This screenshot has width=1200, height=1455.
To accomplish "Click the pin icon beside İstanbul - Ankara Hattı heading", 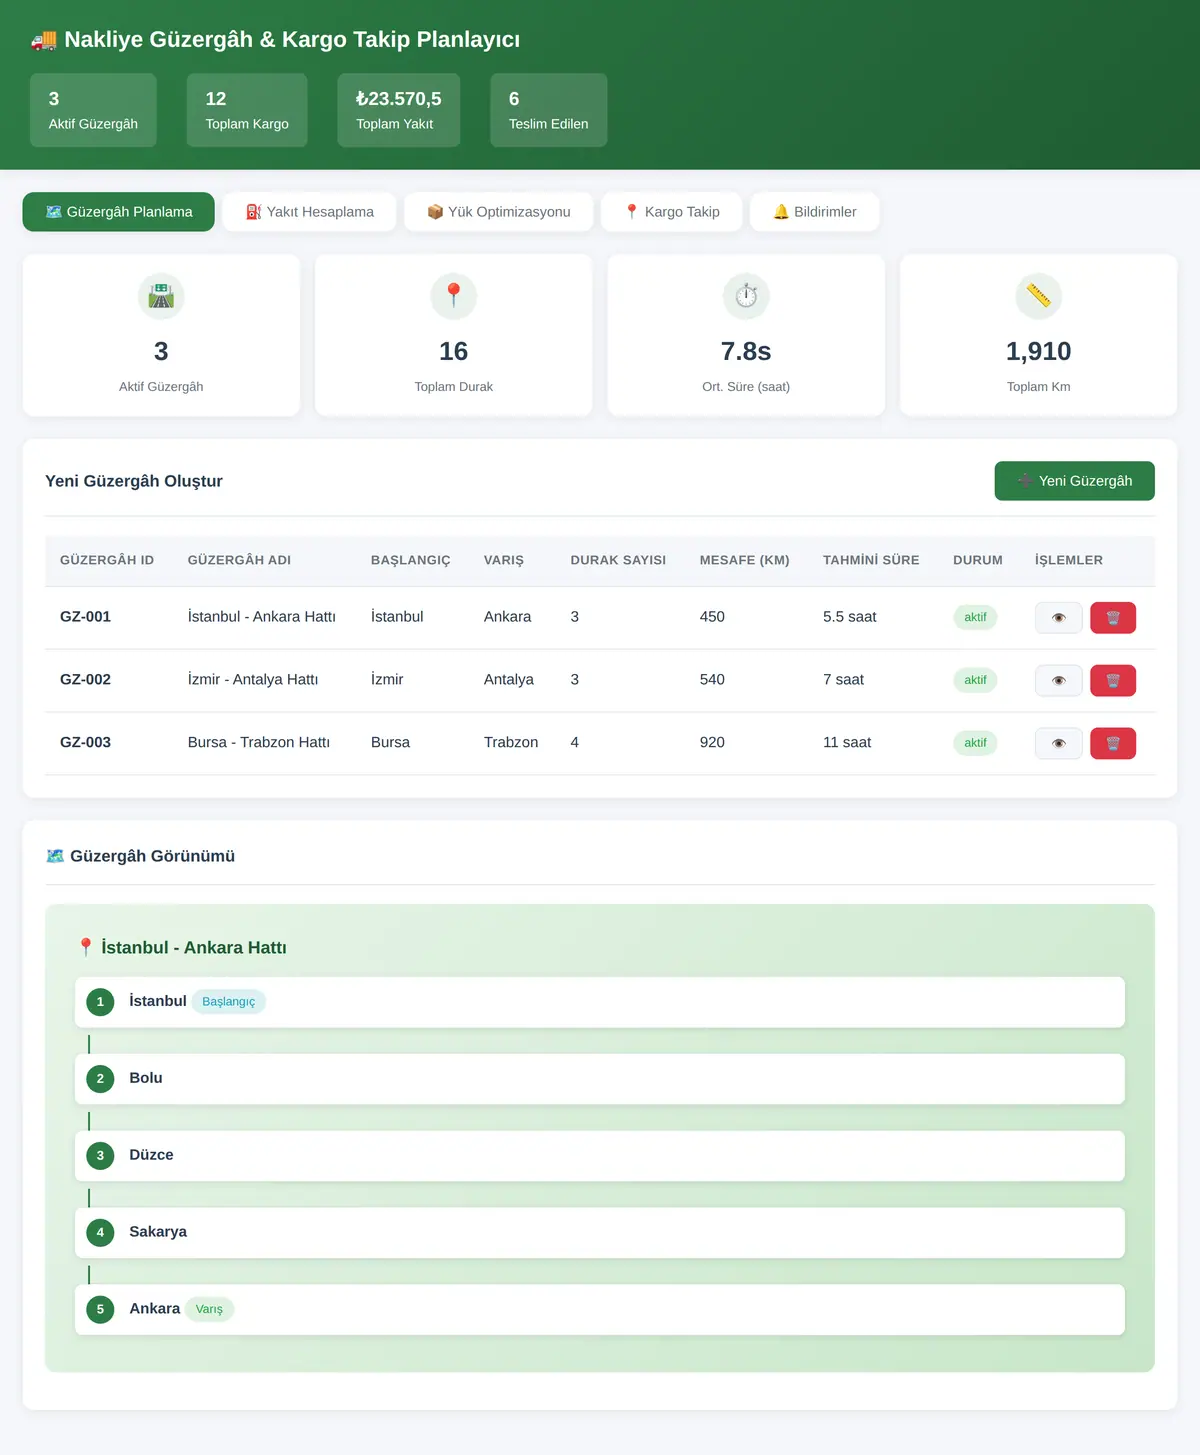I will point(86,947).
